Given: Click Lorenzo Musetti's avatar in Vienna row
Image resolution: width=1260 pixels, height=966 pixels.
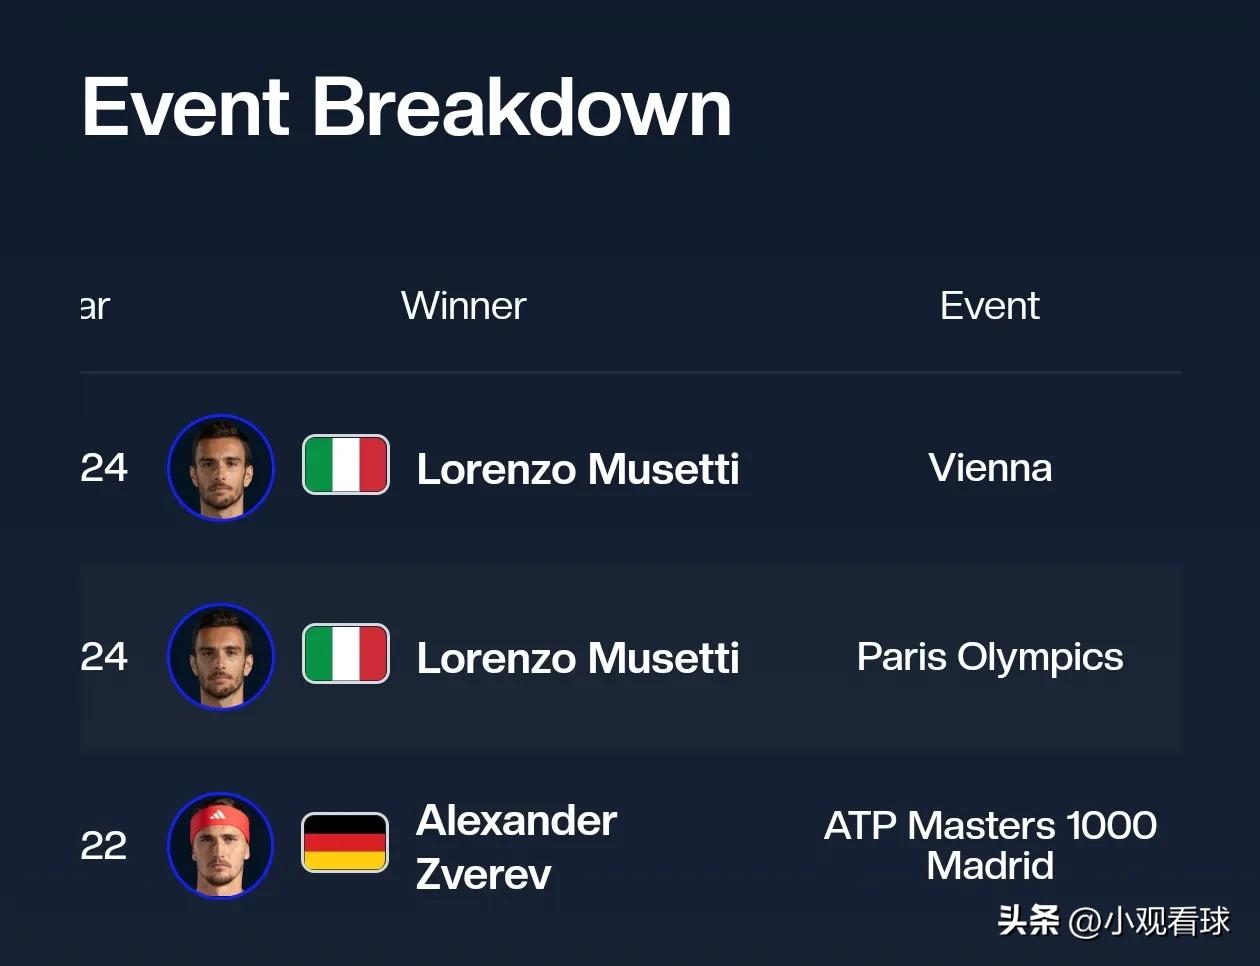Looking at the screenshot, I should point(221,467).
